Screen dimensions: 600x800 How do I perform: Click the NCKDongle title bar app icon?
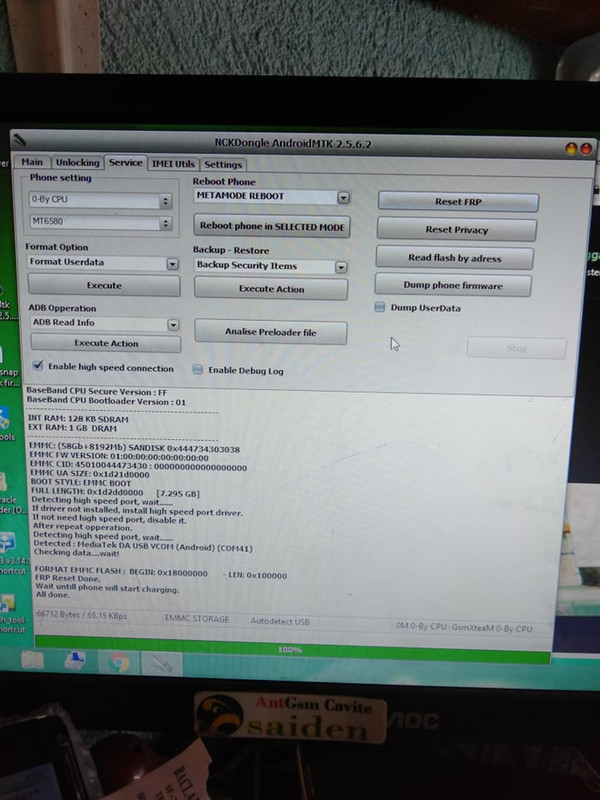pyautogui.click(x=20, y=139)
